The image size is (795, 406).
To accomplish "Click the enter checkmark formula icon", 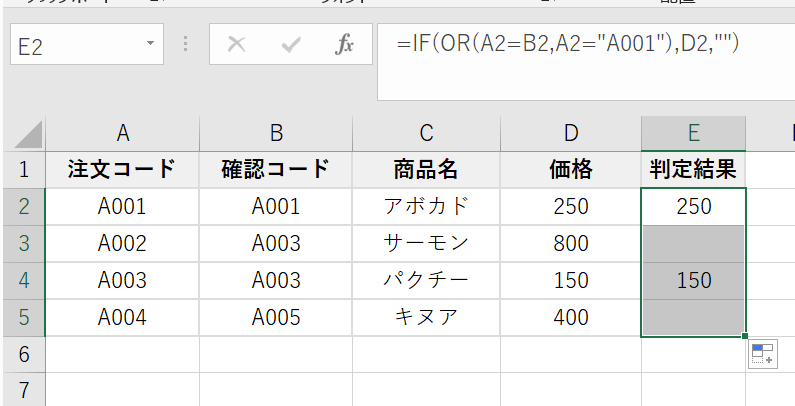I will coord(291,45).
